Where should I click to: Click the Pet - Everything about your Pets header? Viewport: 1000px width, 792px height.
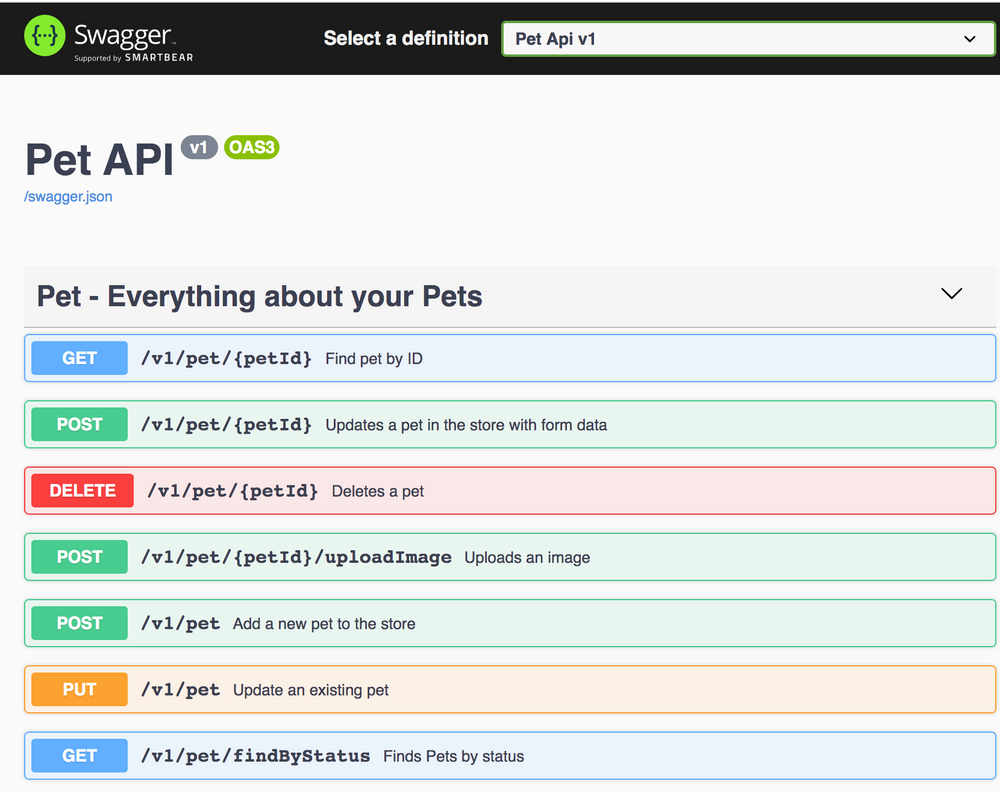click(x=258, y=296)
